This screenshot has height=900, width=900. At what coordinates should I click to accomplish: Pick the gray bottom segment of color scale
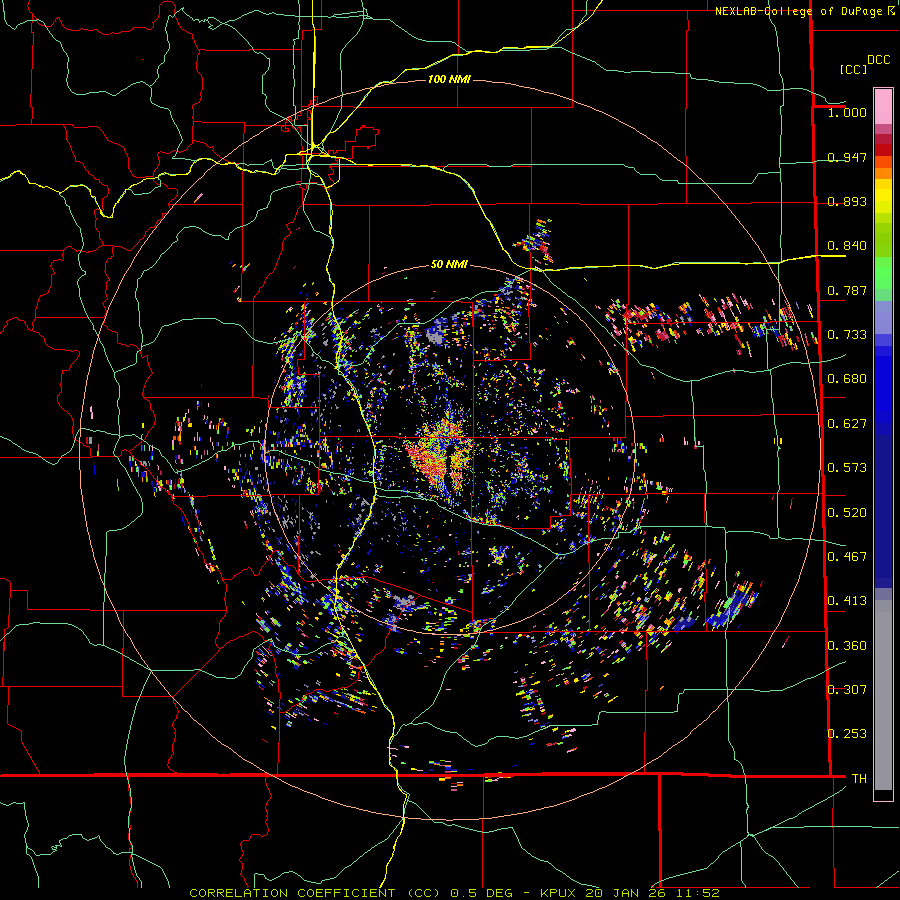tap(883, 695)
